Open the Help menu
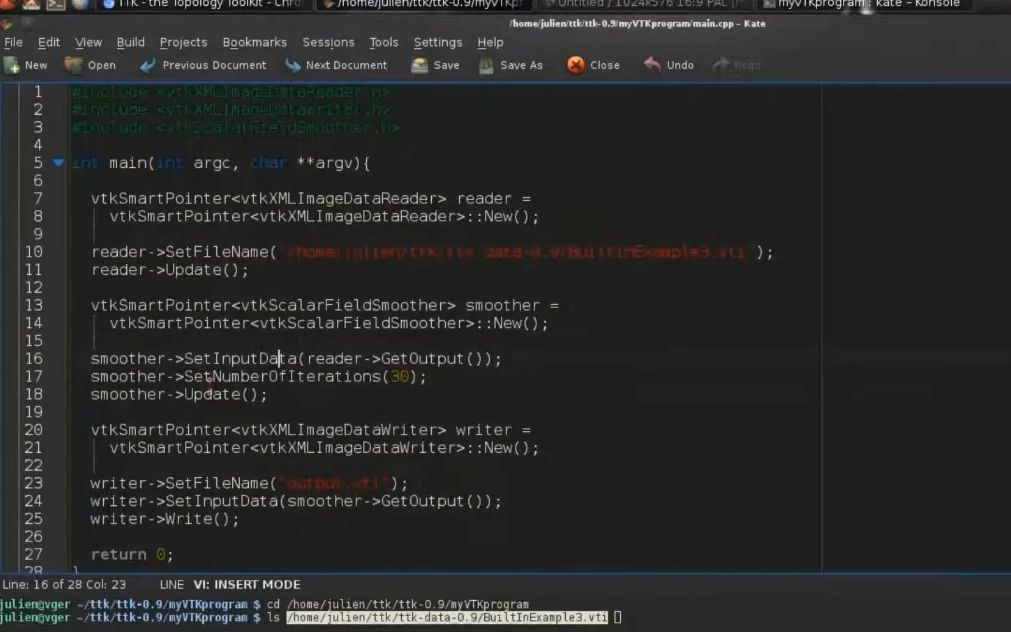The height and width of the screenshot is (632, 1011). click(x=490, y=42)
